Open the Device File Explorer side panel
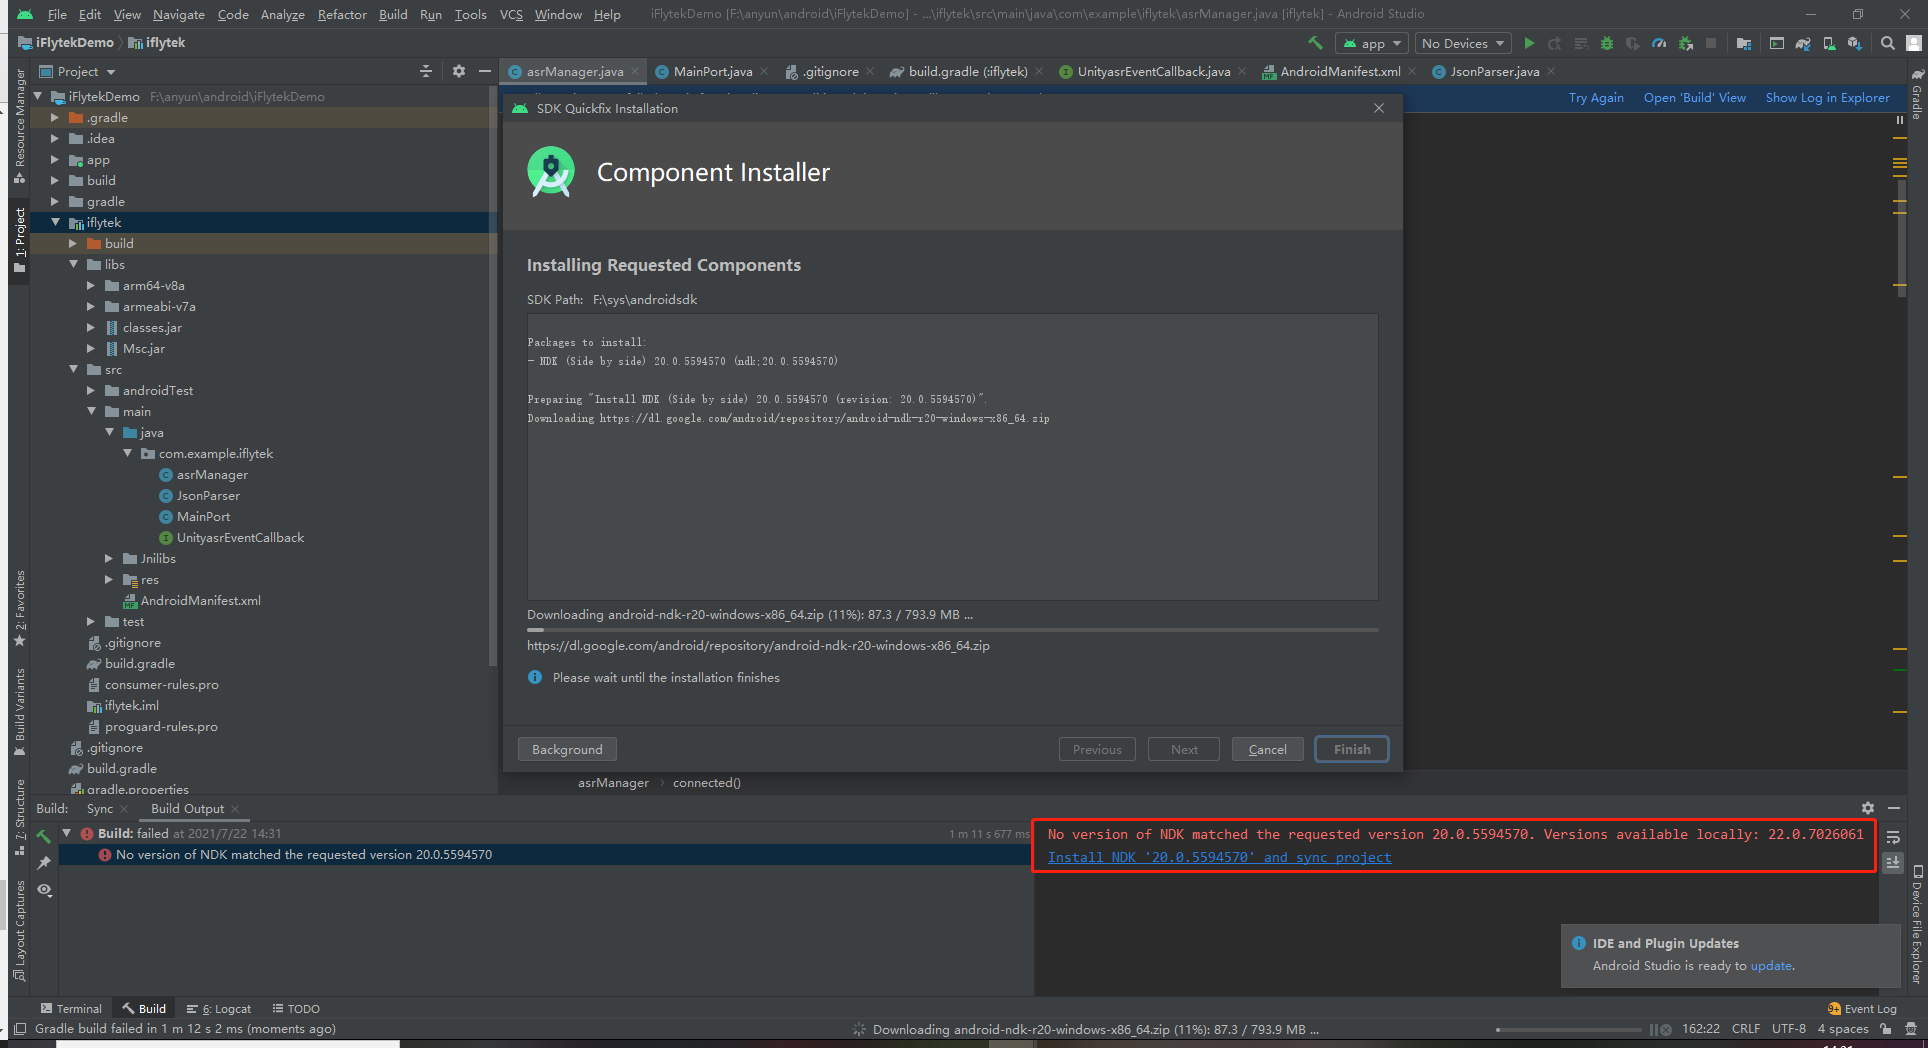 1917,924
